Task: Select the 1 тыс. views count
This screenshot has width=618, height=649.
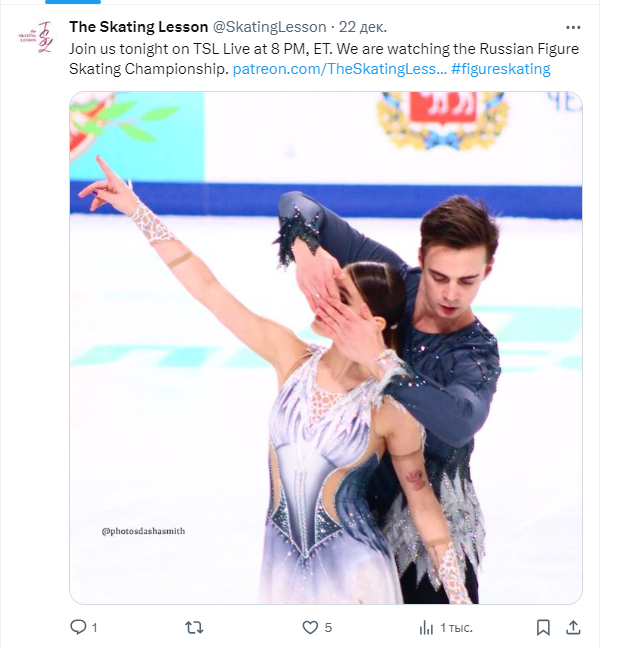Action: (x=456, y=628)
